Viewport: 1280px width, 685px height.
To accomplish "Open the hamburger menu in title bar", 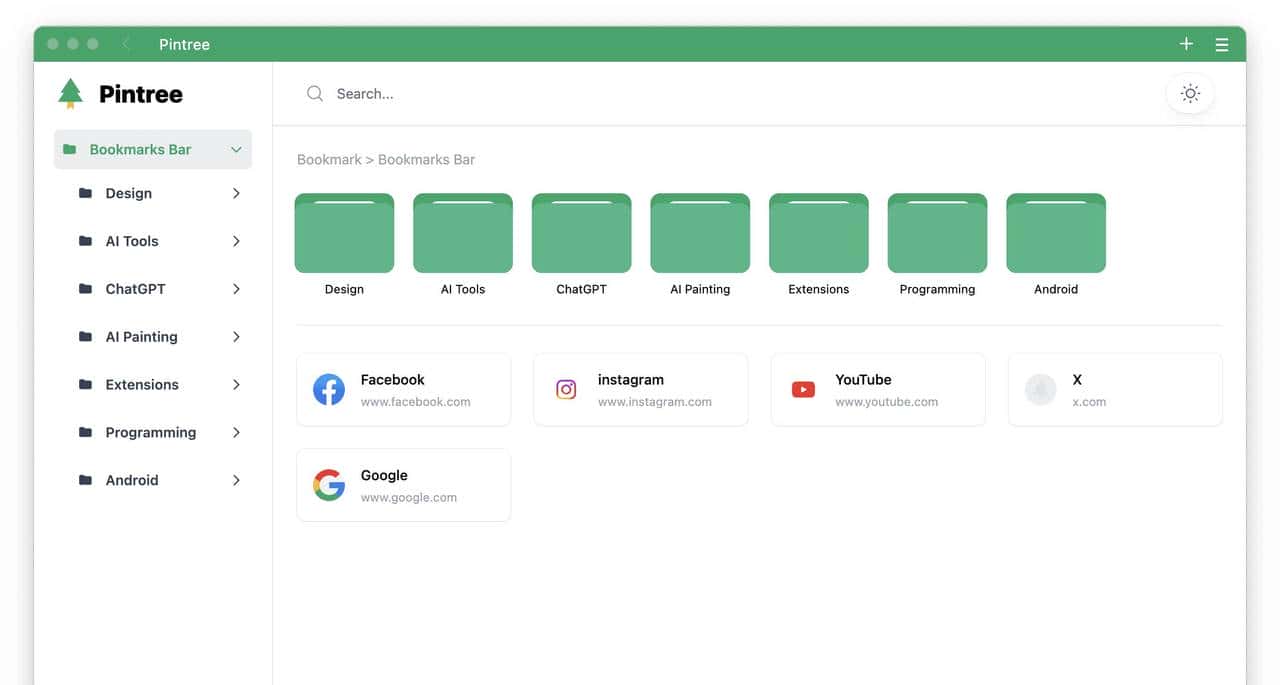I will click(x=1221, y=44).
